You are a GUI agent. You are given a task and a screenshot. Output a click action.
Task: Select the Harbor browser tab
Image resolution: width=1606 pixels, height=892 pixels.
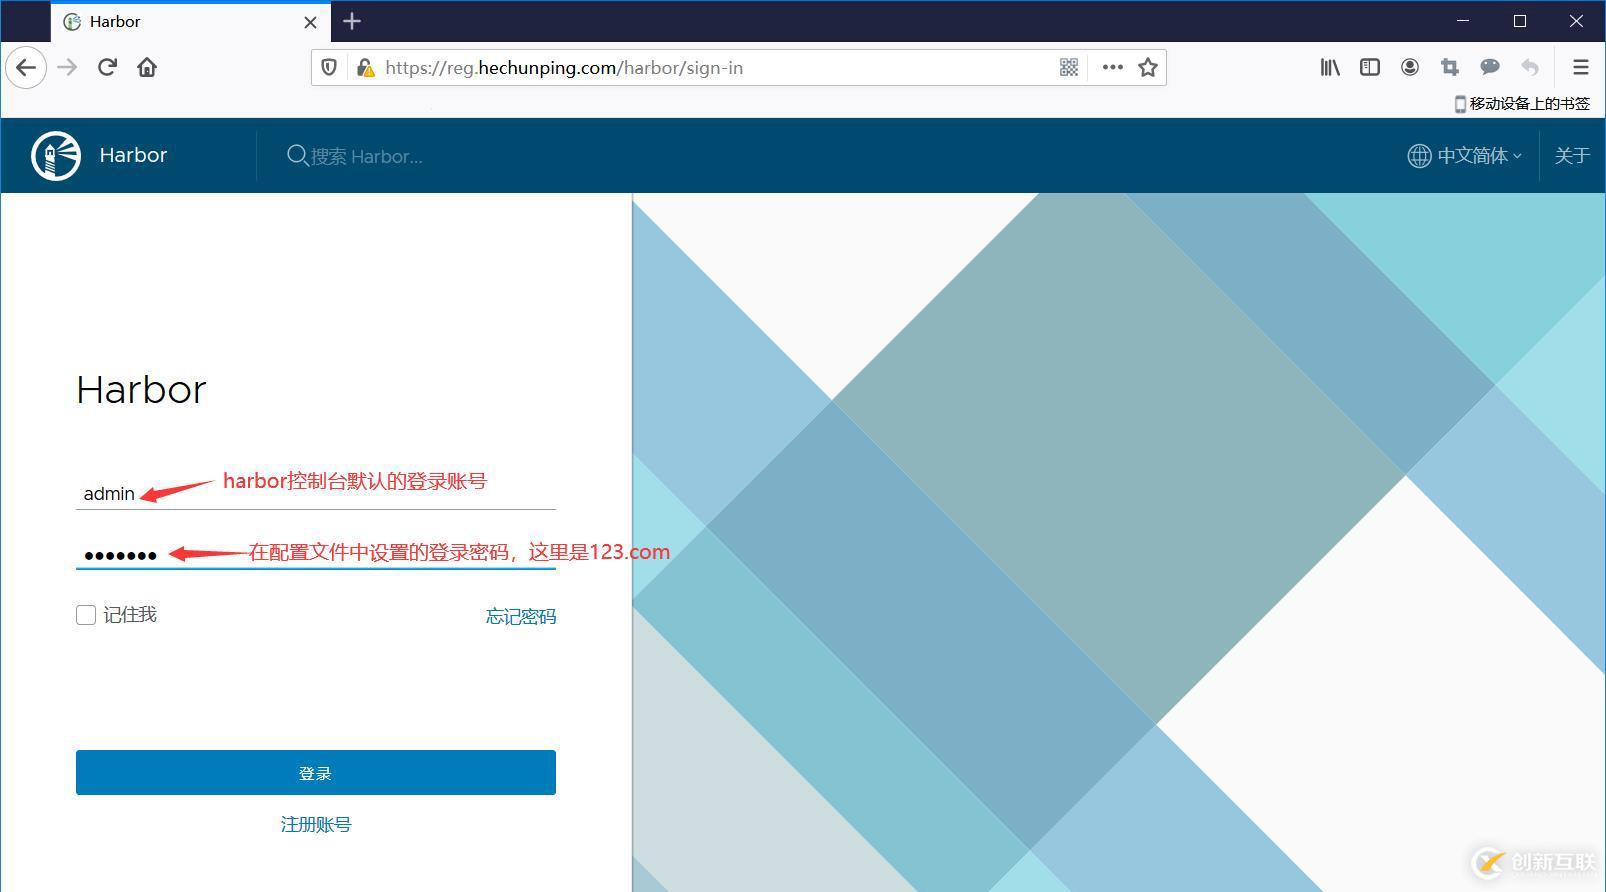coord(190,22)
